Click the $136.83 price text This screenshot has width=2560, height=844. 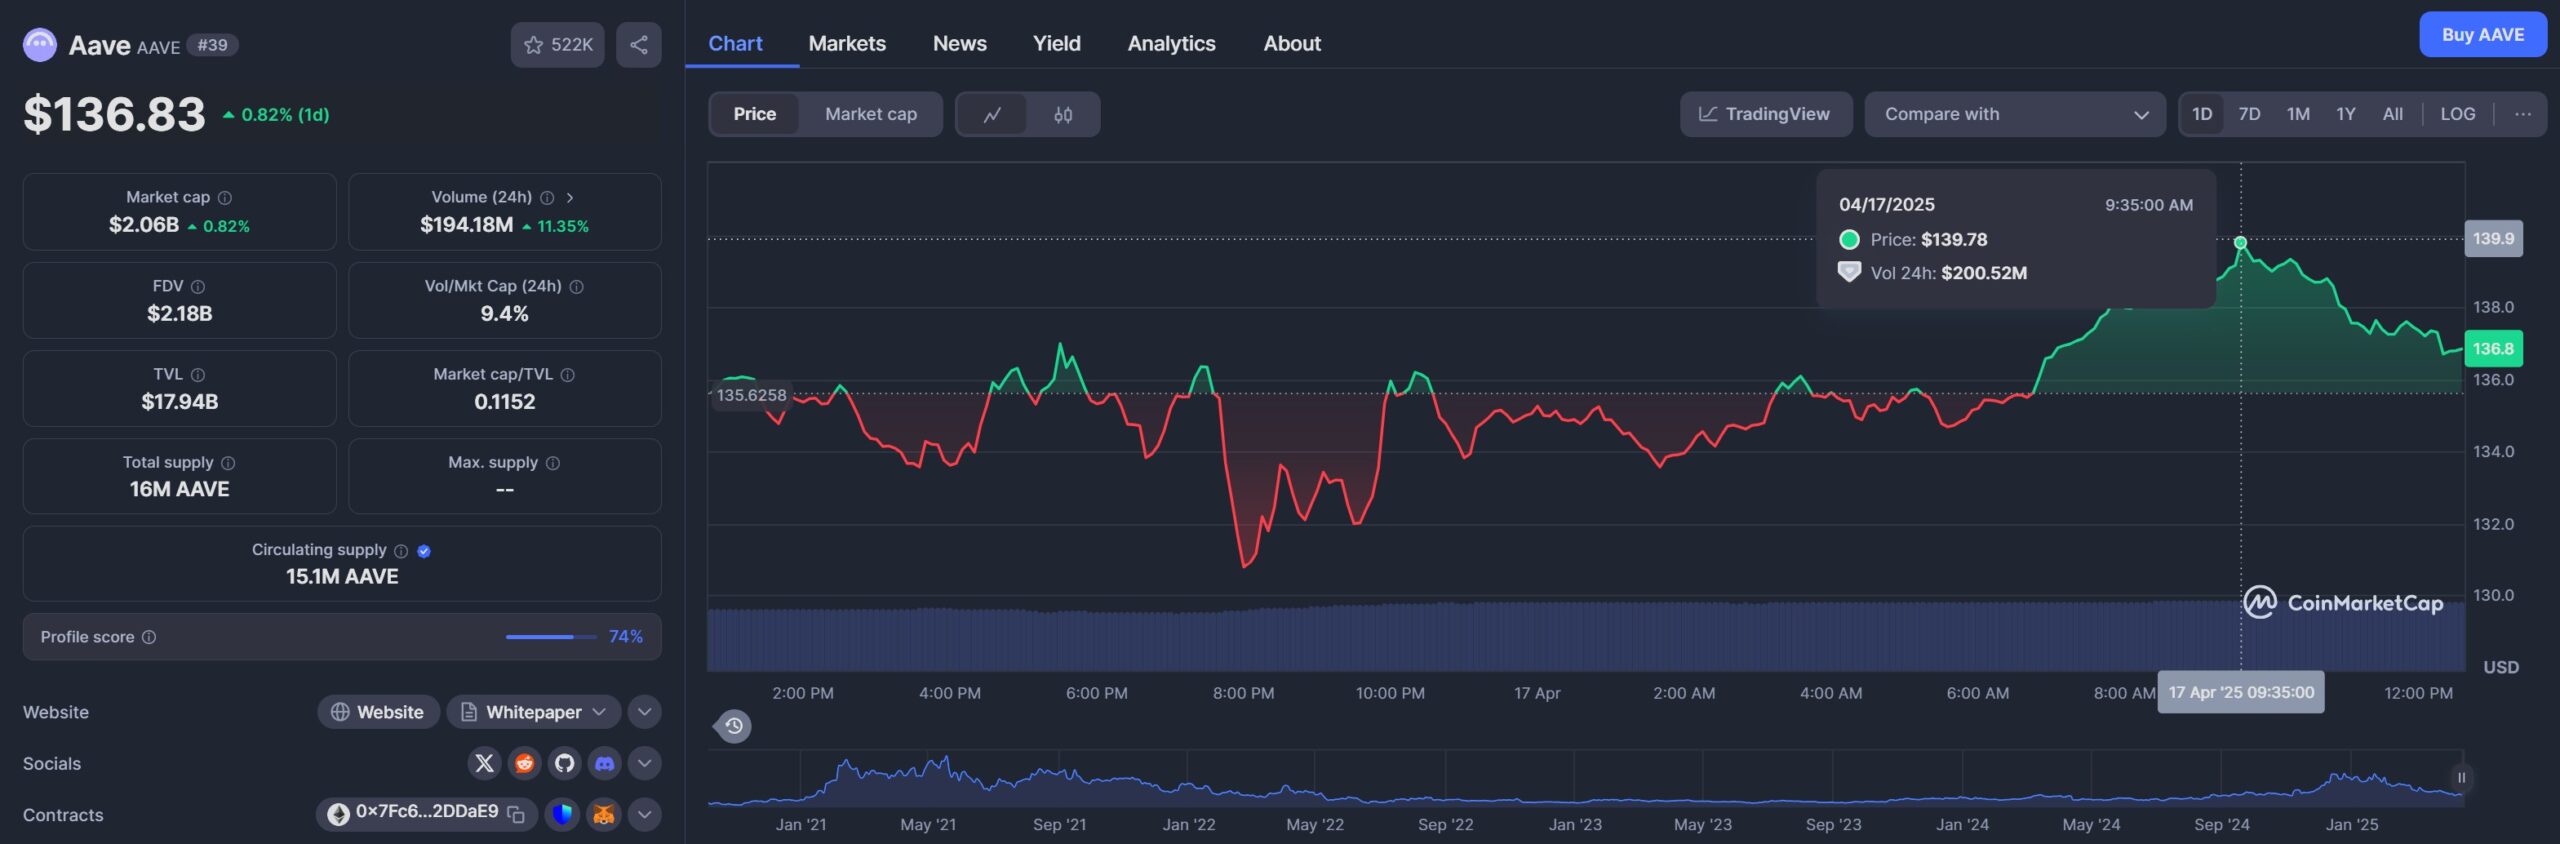115,114
